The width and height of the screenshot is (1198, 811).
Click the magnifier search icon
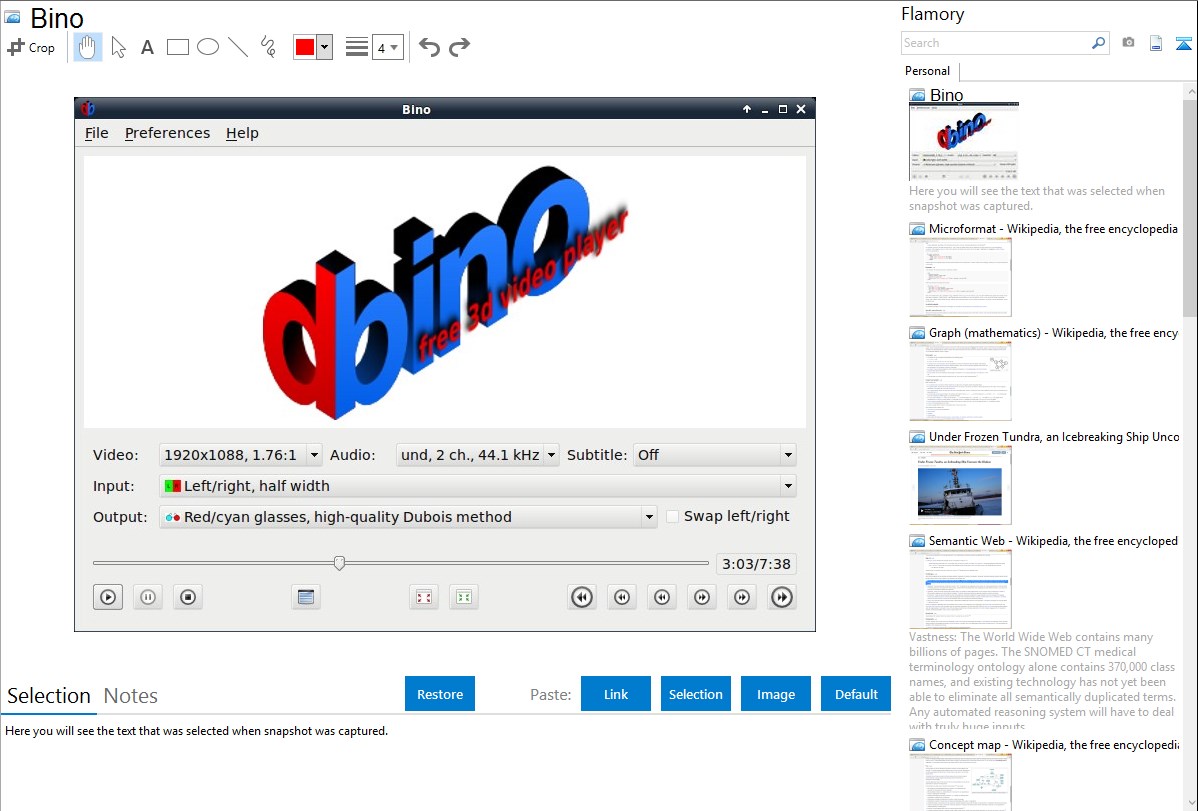click(1099, 43)
